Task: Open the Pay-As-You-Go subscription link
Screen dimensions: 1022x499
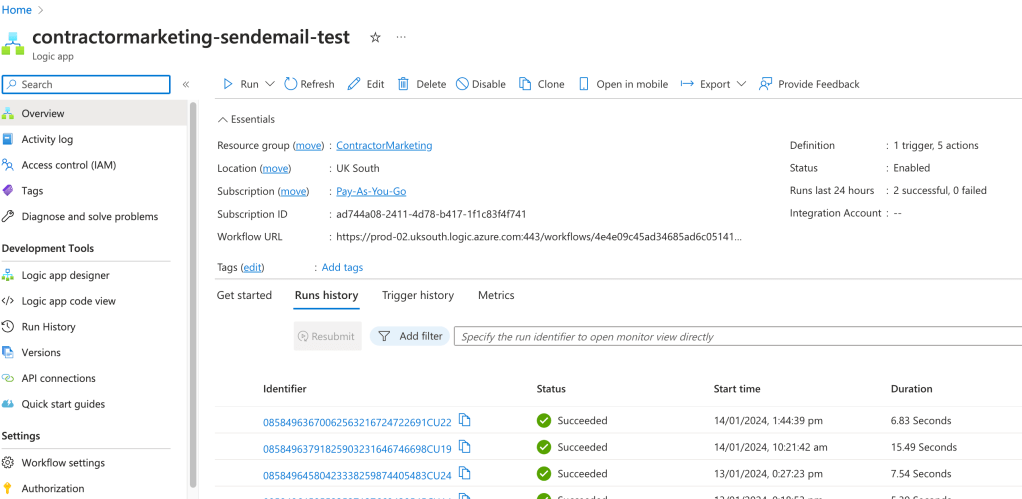Action: [x=371, y=192]
